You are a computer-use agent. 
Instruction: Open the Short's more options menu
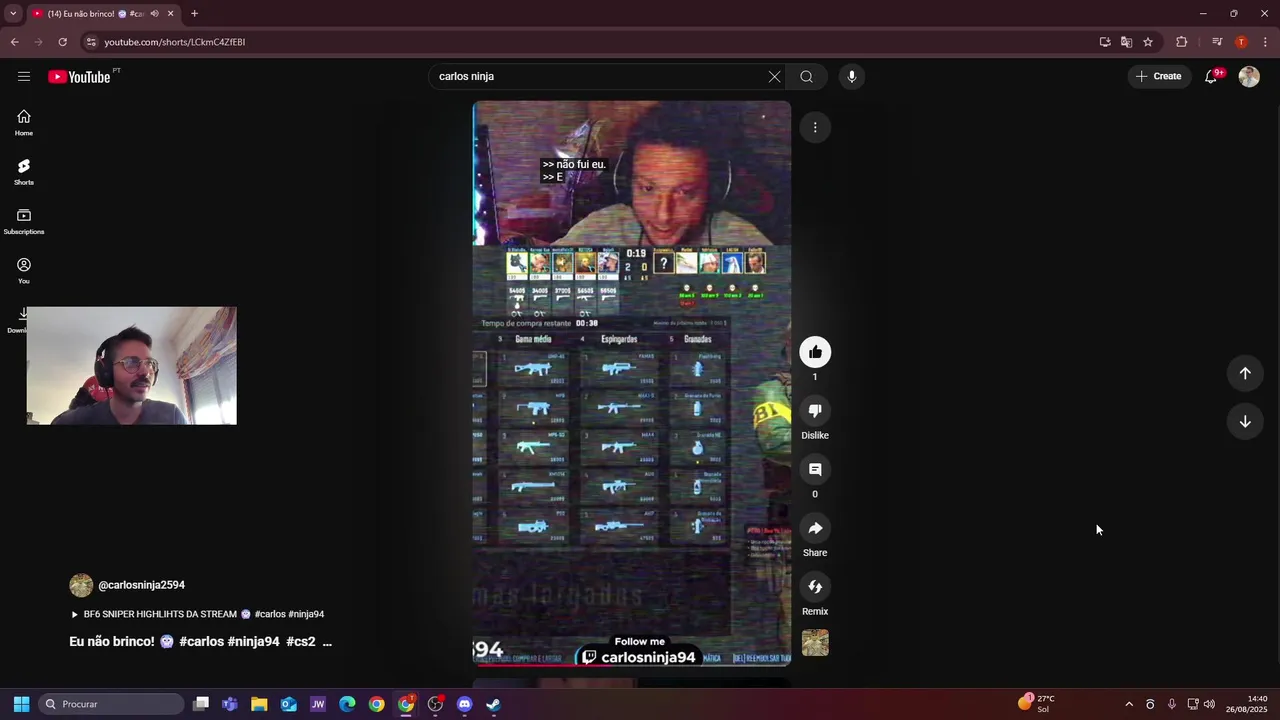point(815,127)
